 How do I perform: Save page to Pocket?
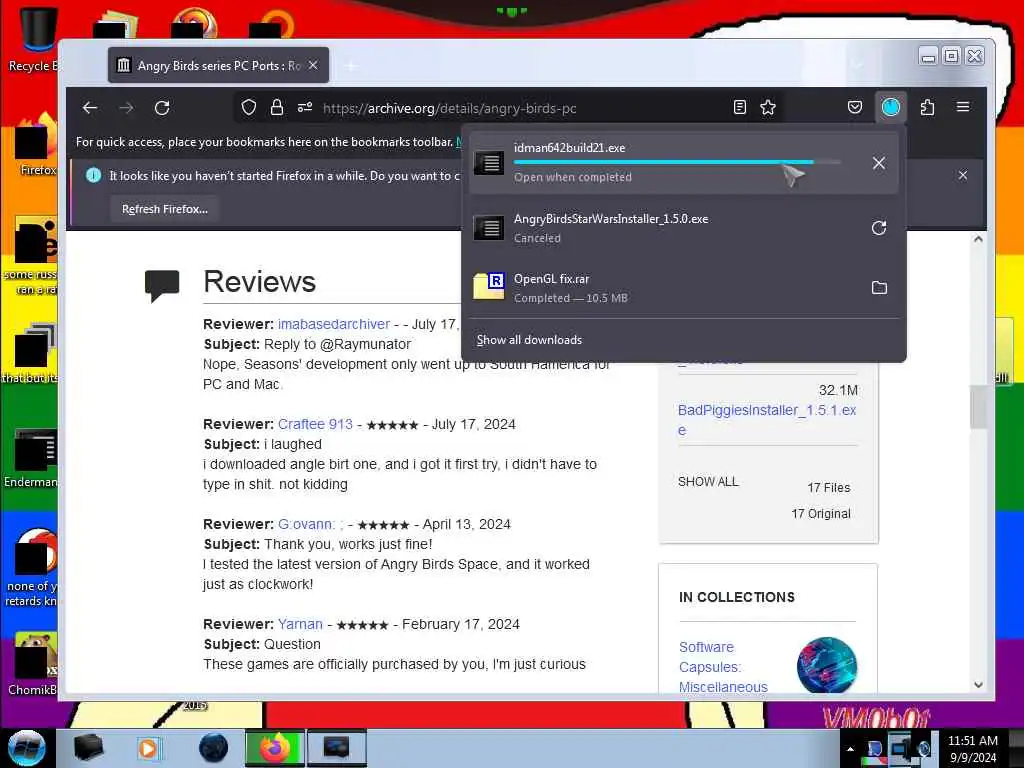click(854, 108)
